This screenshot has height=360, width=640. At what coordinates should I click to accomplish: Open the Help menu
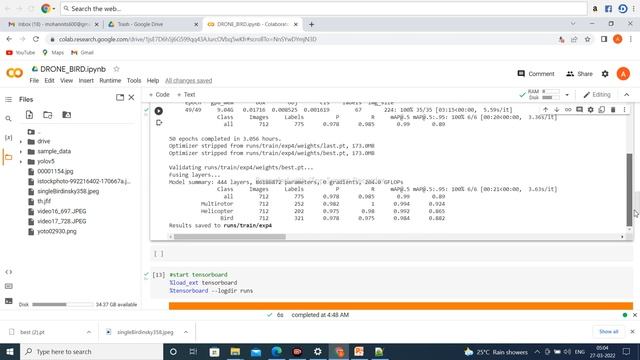click(153, 80)
